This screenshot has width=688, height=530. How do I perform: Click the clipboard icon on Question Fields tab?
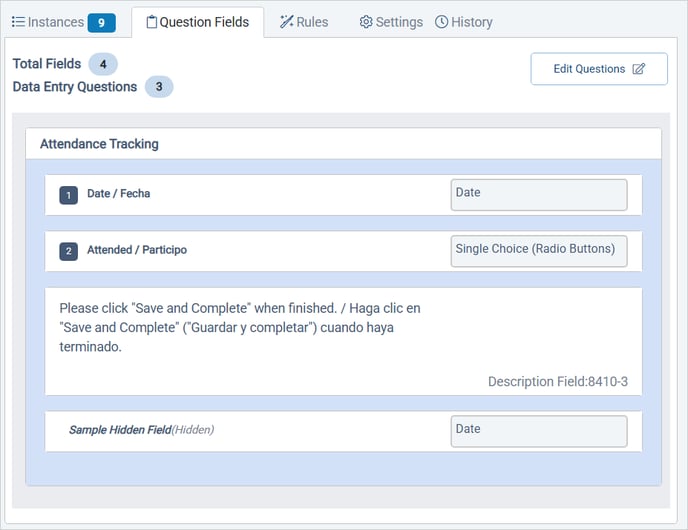(151, 22)
